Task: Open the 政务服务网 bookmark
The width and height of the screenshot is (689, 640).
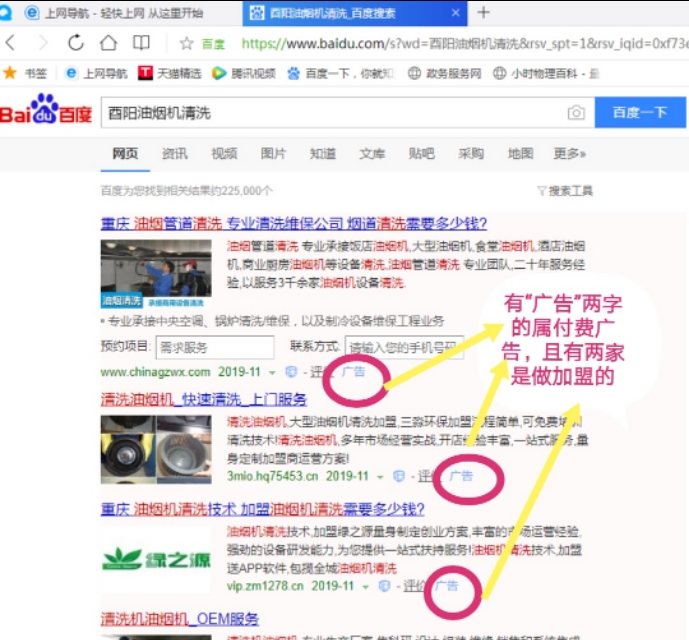Action: tap(444, 73)
